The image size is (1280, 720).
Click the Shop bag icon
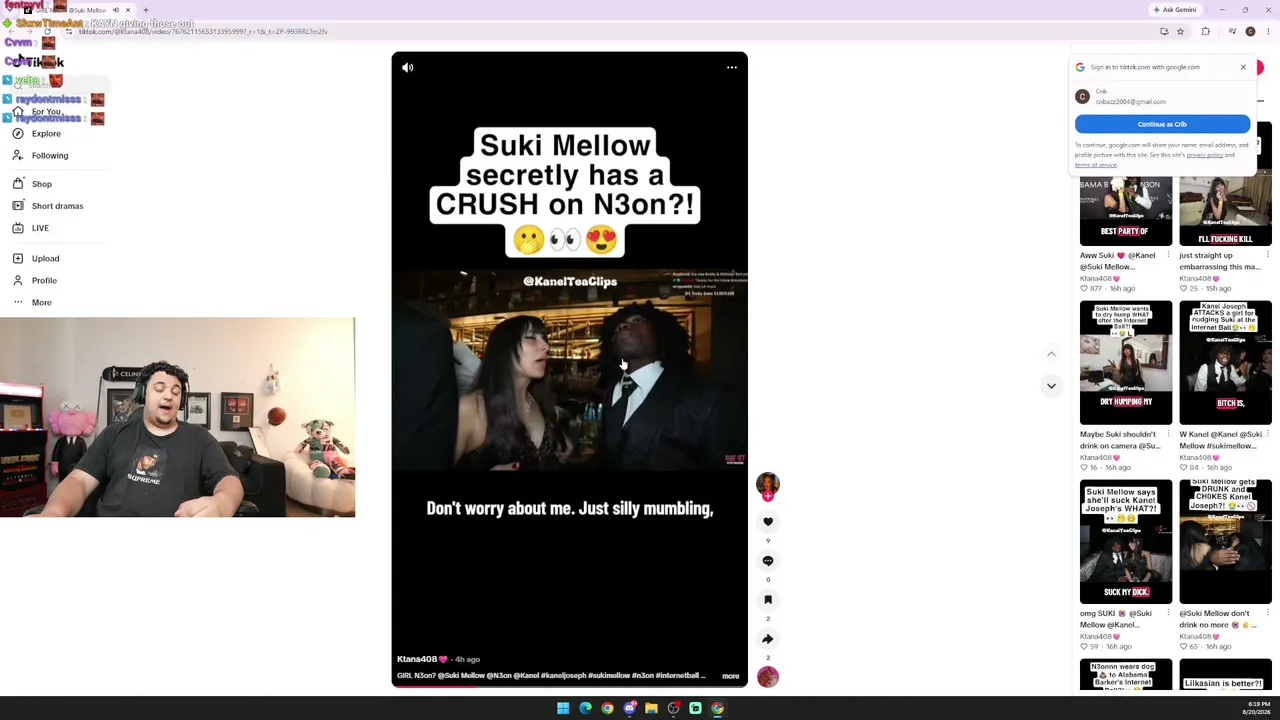pyautogui.click(x=18, y=184)
